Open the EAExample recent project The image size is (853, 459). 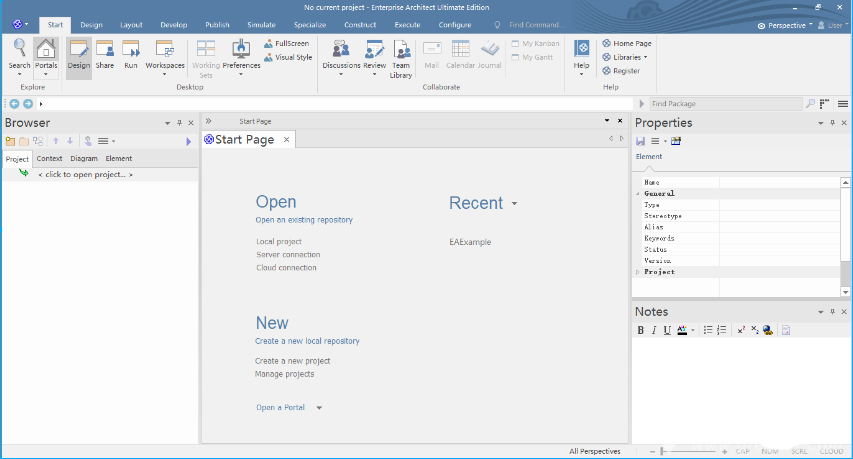pyautogui.click(x=470, y=242)
